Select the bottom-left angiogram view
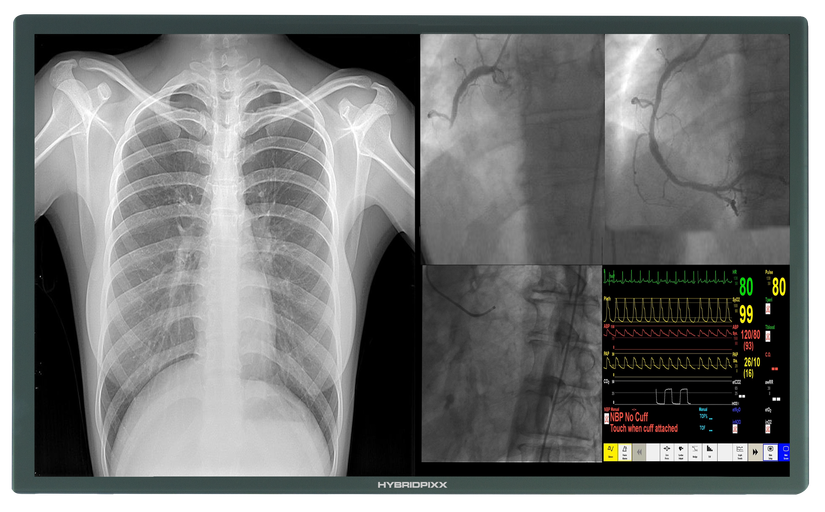The image size is (825, 512). click(x=511, y=362)
